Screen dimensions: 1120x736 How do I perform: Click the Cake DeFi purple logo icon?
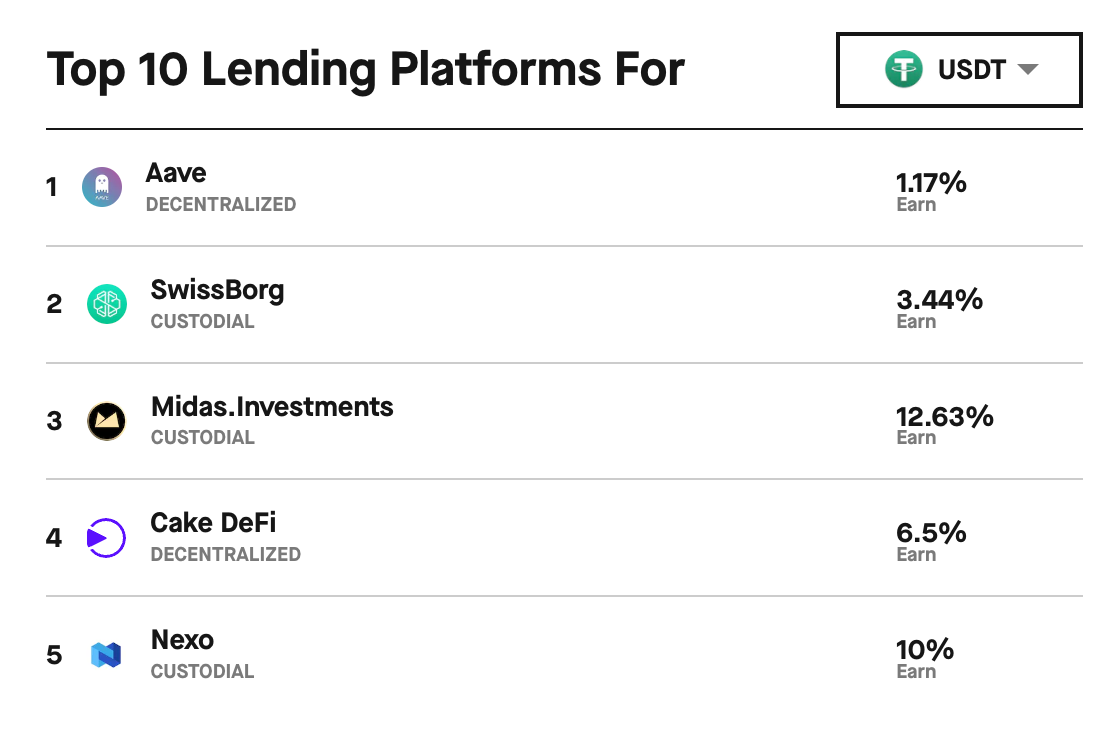106,537
